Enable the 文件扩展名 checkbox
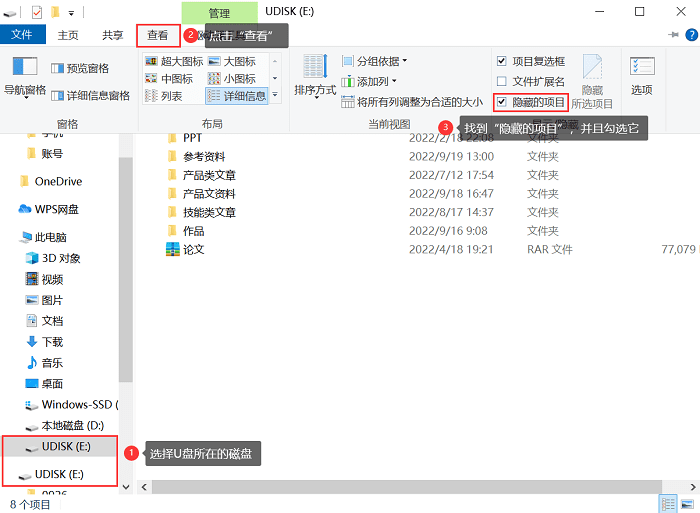The width and height of the screenshot is (700, 513). click(501, 81)
